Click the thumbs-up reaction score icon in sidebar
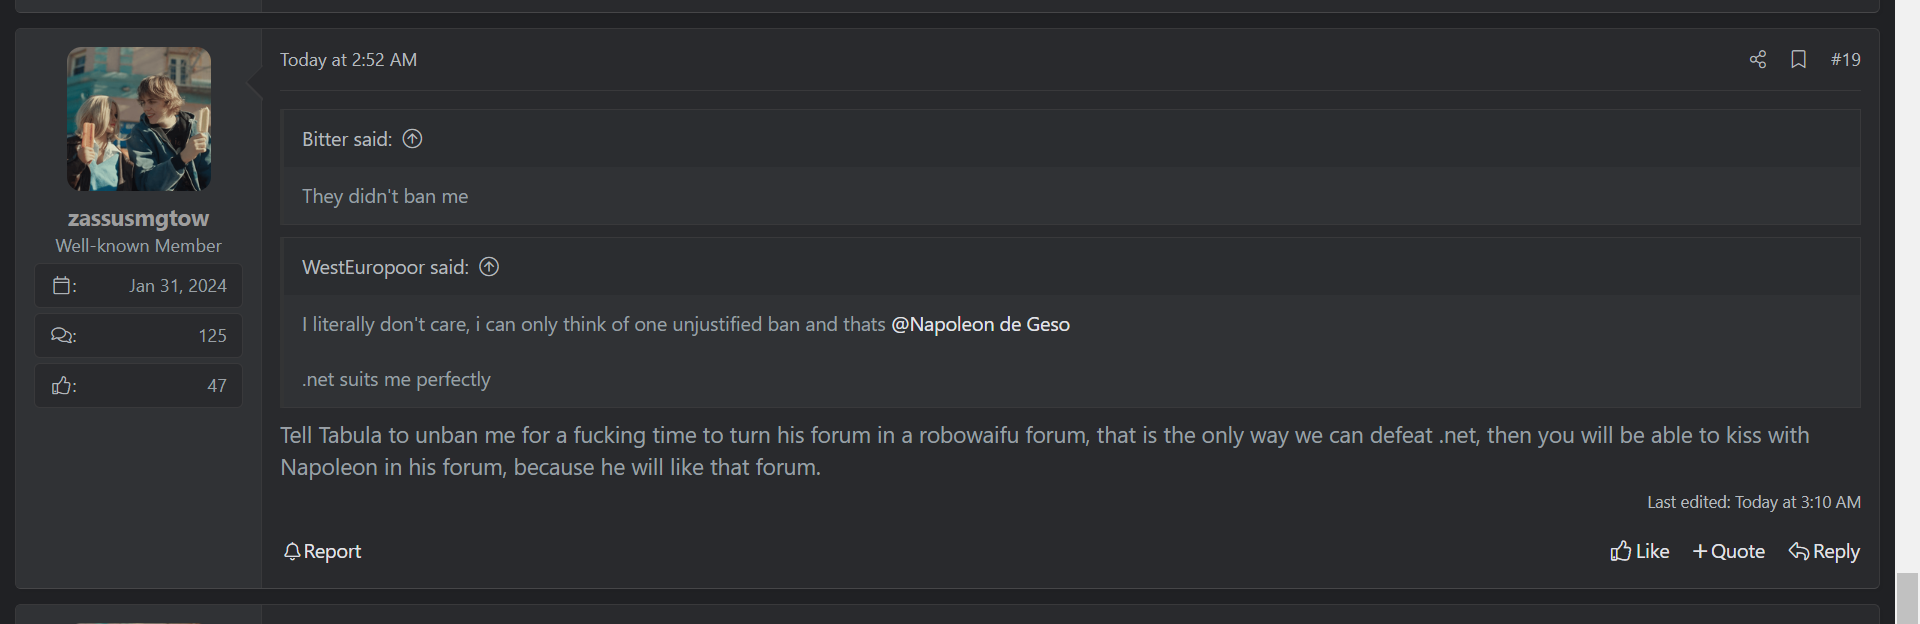Image resolution: width=1920 pixels, height=624 pixels. pyautogui.click(x=62, y=386)
